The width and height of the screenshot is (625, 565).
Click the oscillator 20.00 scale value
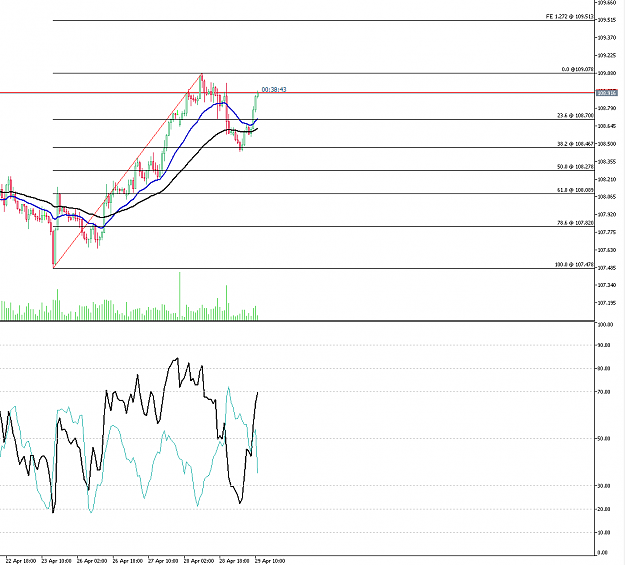[605, 509]
